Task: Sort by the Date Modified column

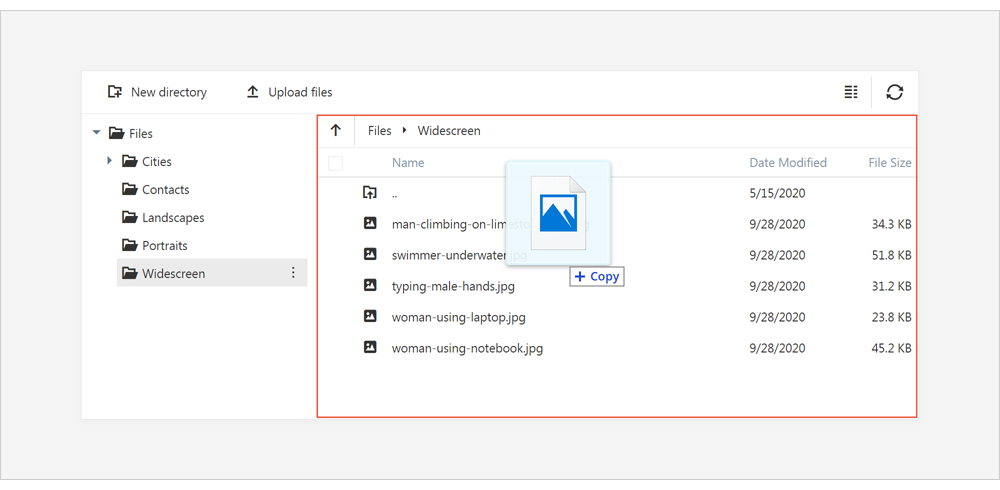Action: click(788, 163)
